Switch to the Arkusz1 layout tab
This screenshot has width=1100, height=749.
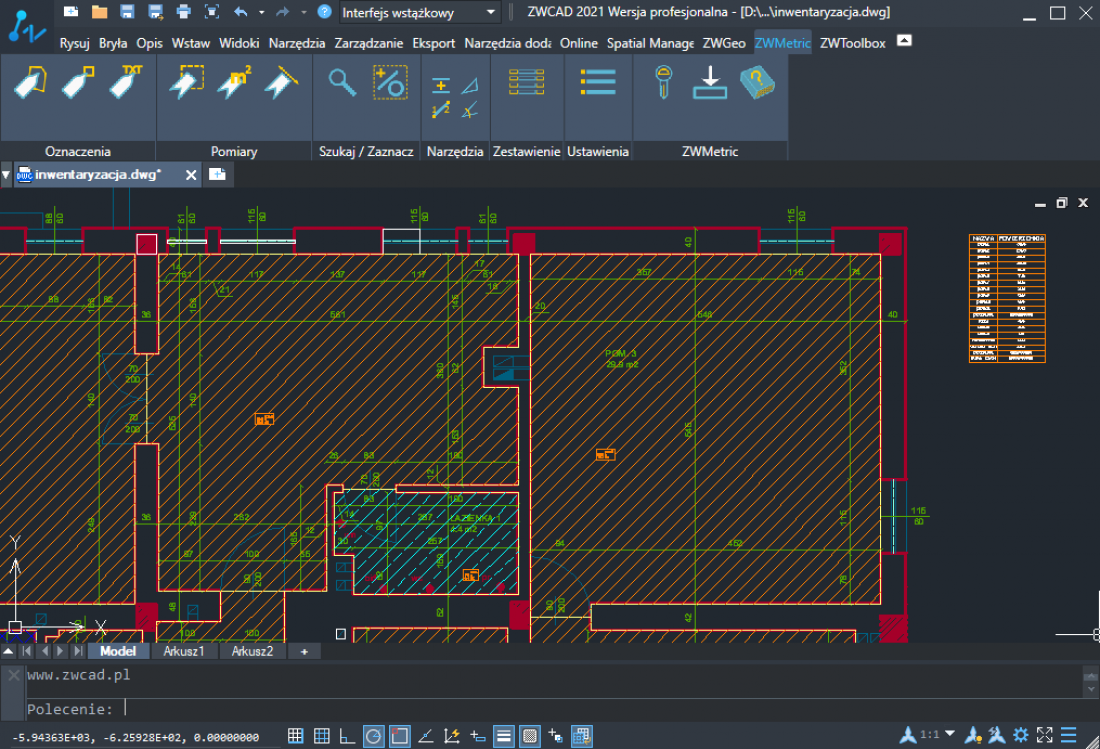(184, 651)
